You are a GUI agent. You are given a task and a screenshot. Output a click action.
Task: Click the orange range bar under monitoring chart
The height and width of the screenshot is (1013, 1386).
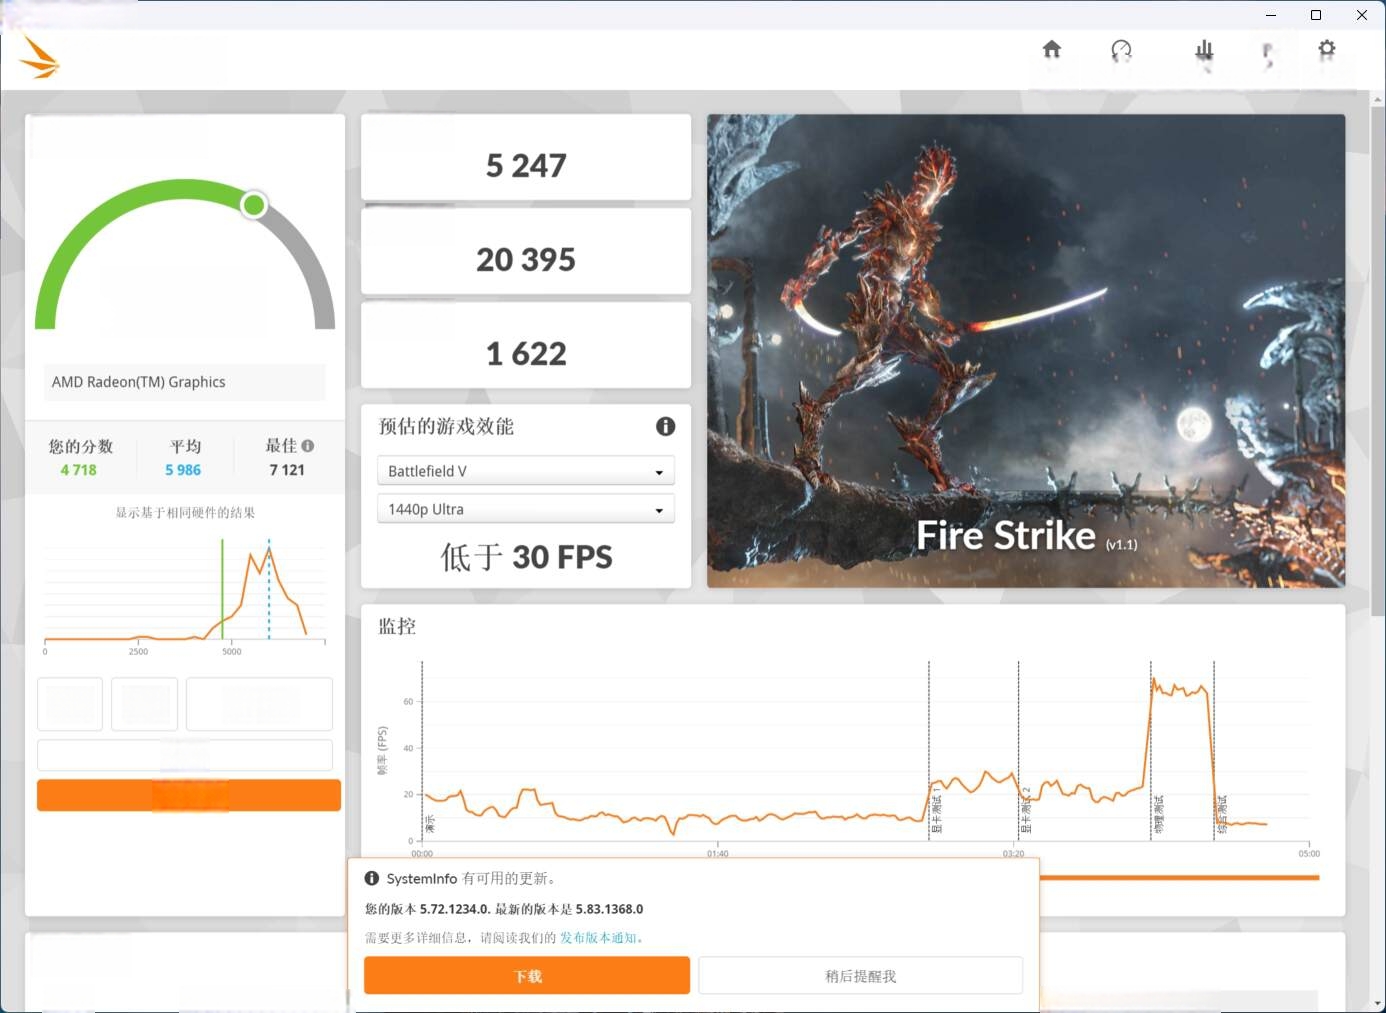point(1180,878)
